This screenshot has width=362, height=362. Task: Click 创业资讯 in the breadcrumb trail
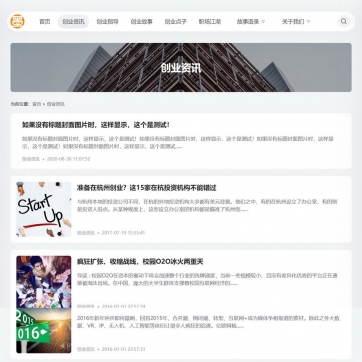(56, 104)
